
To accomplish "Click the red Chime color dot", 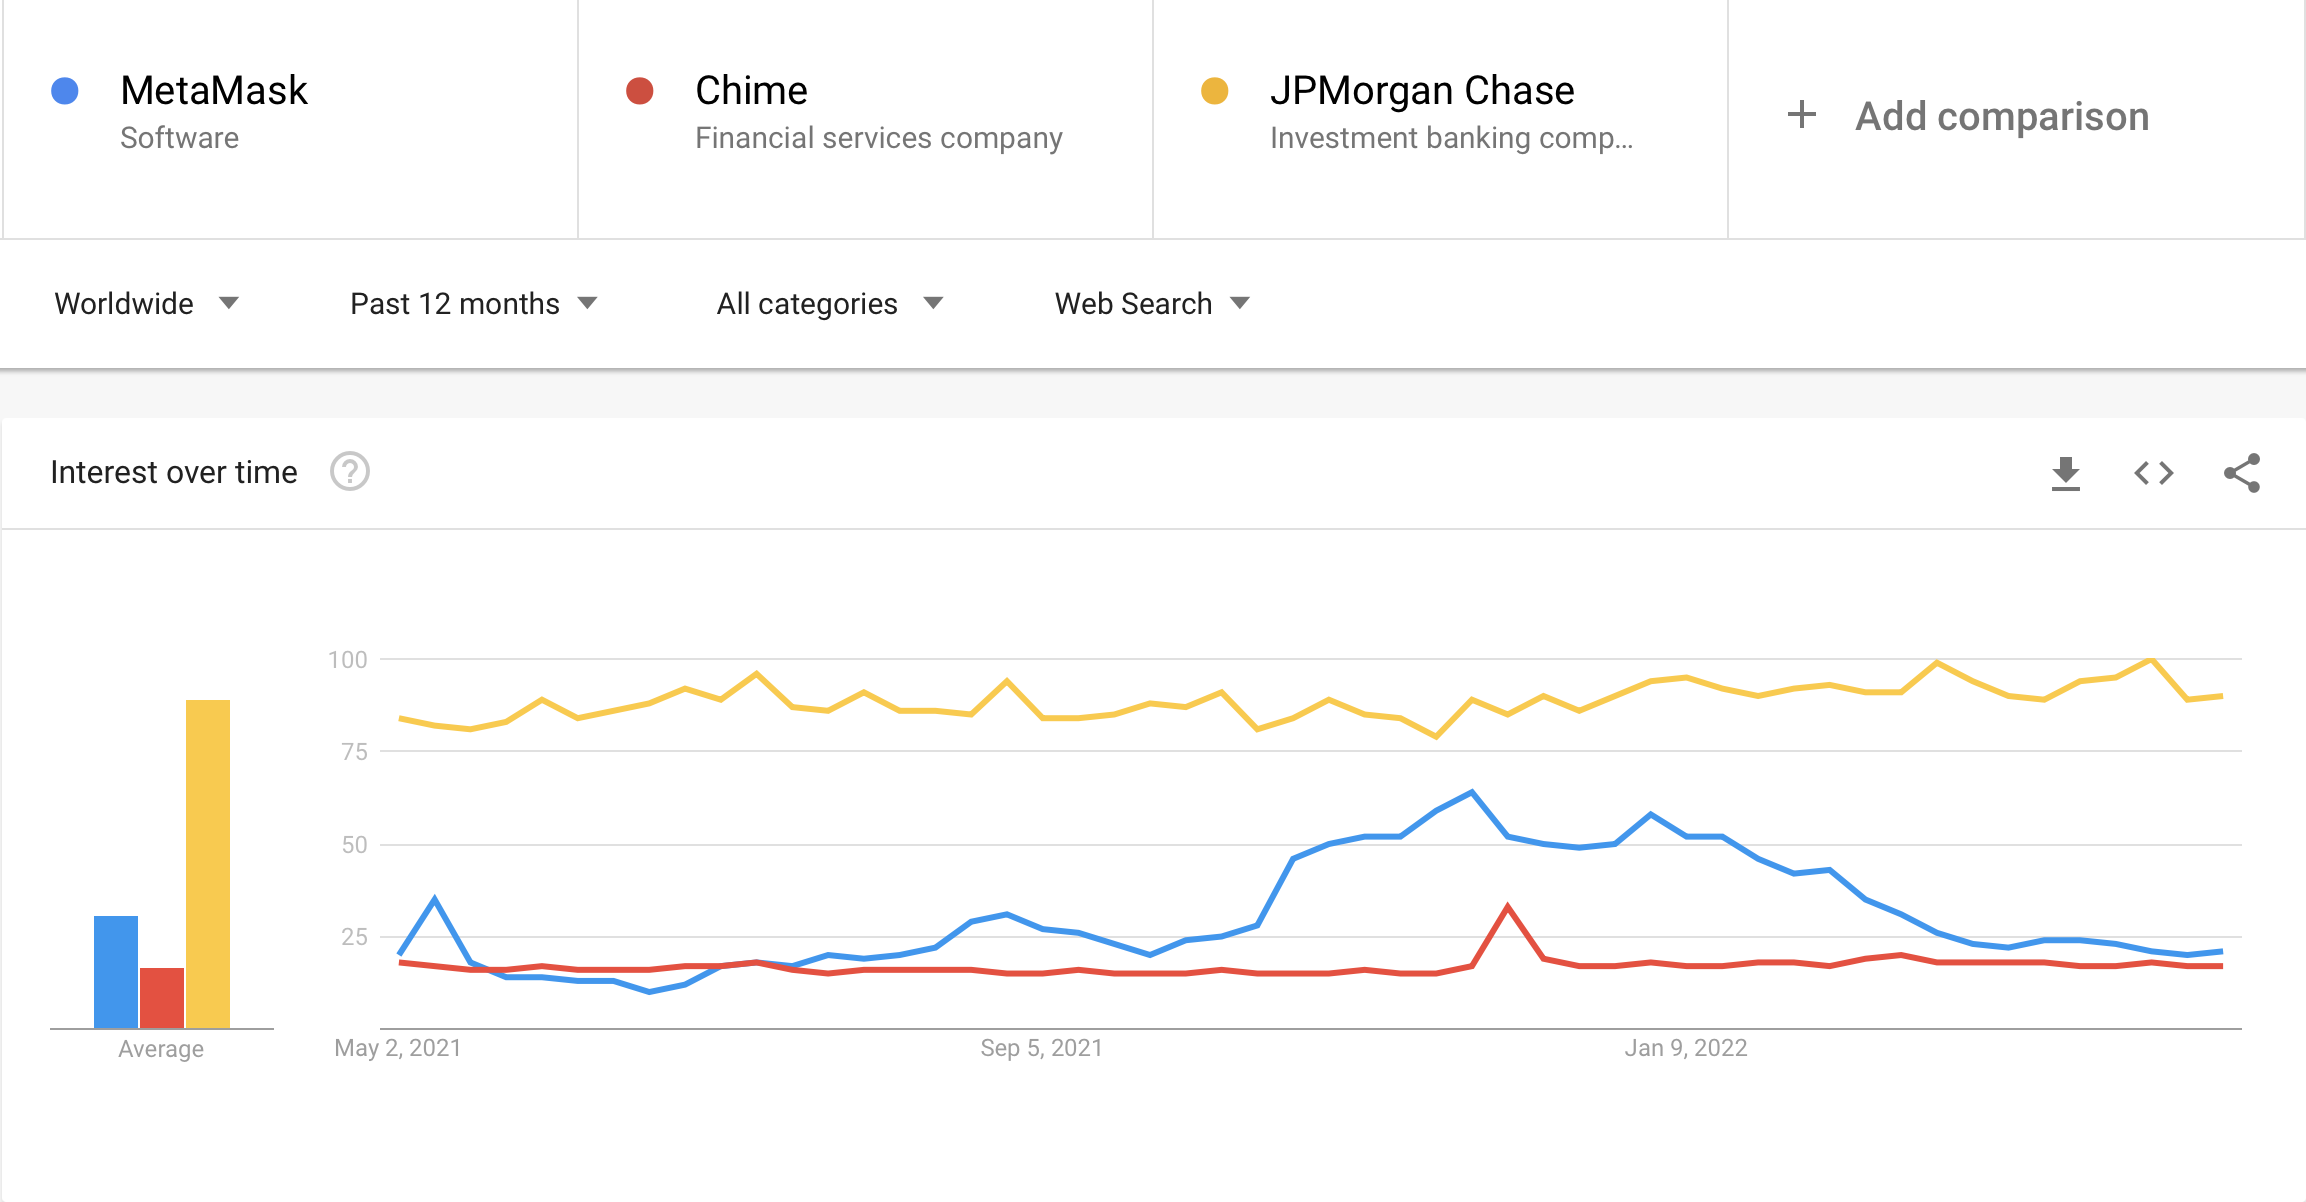I will pos(640,91).
